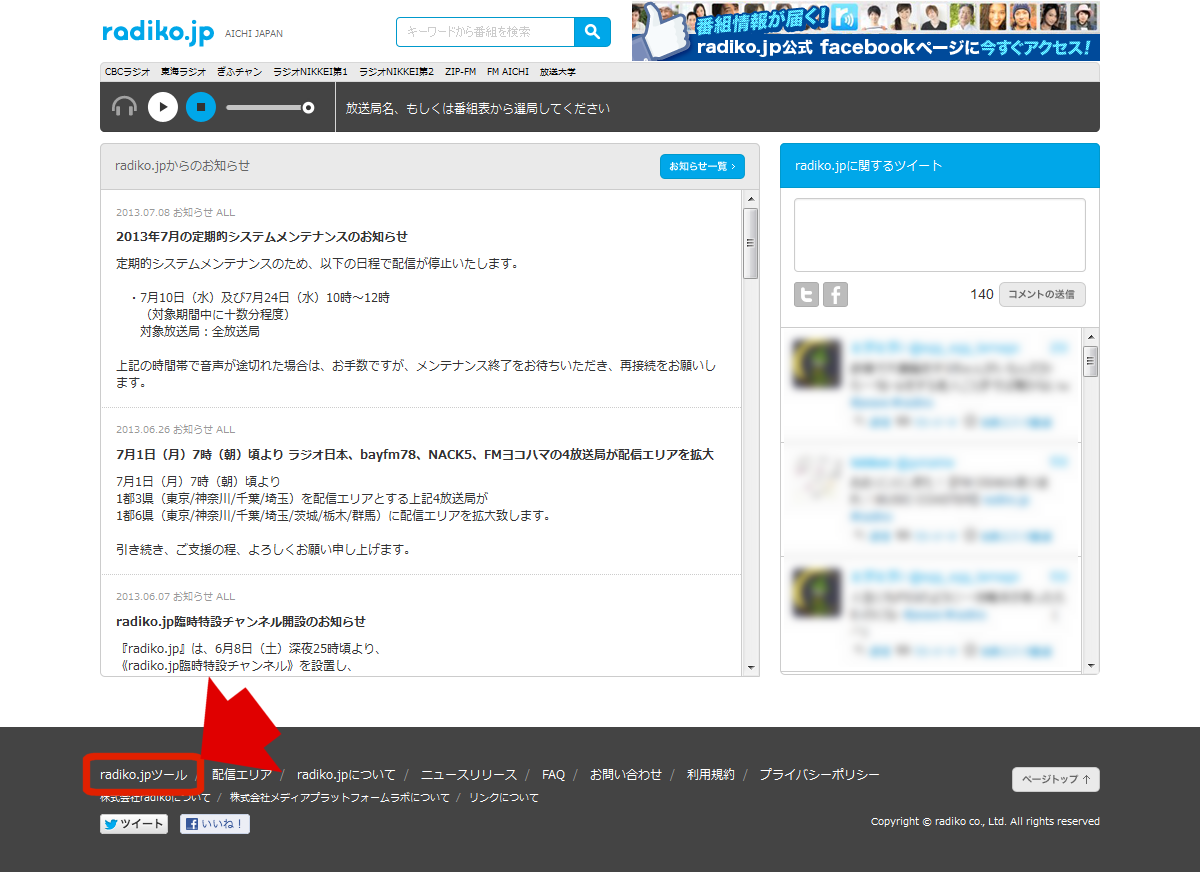Select the ラジオNIKKEI第2 station
This screenshot has width=1200, height=872.
point(396,72)
